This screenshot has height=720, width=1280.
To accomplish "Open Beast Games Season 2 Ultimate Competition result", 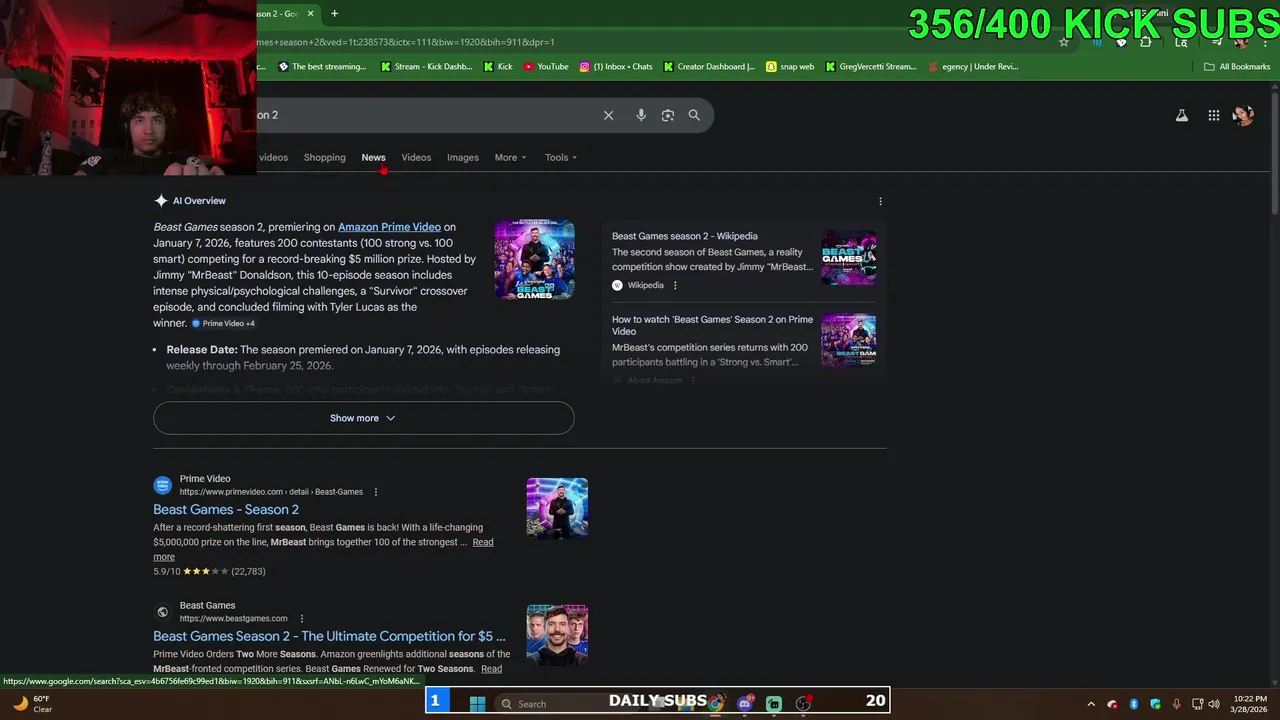I will tap(329, 636).
